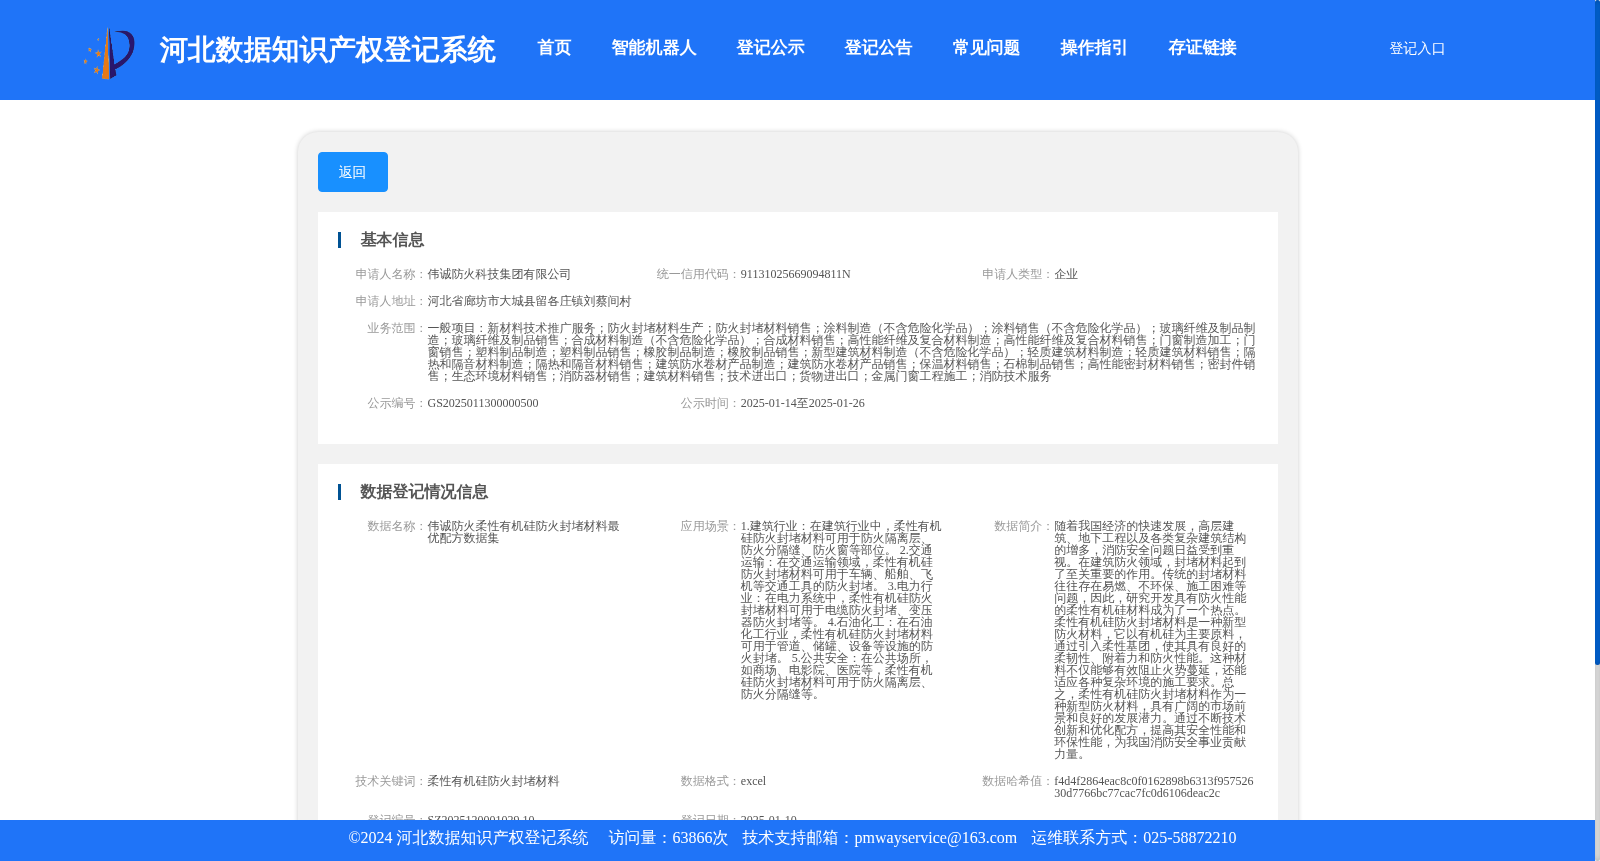1600x861 pixels.
Task: Select keyword 柔性有机硅防火封堵材料
Action: [x=493, y=781]
